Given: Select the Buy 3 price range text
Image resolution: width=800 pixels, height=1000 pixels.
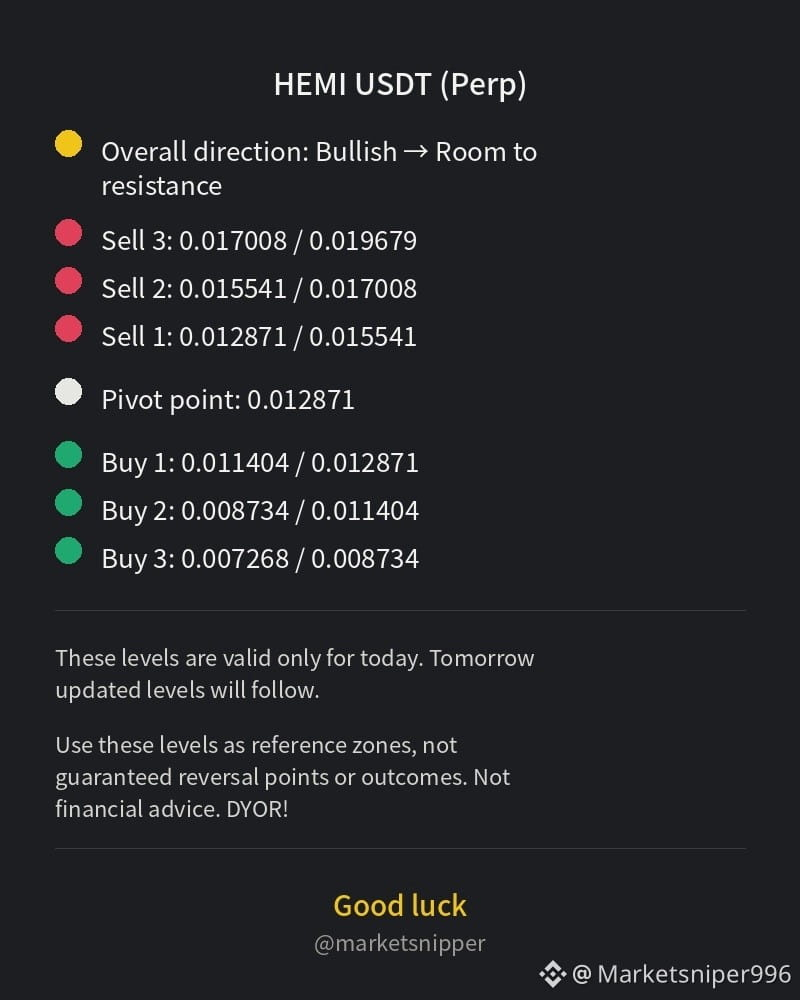Looking at the screenshot, I should point(260,559).
